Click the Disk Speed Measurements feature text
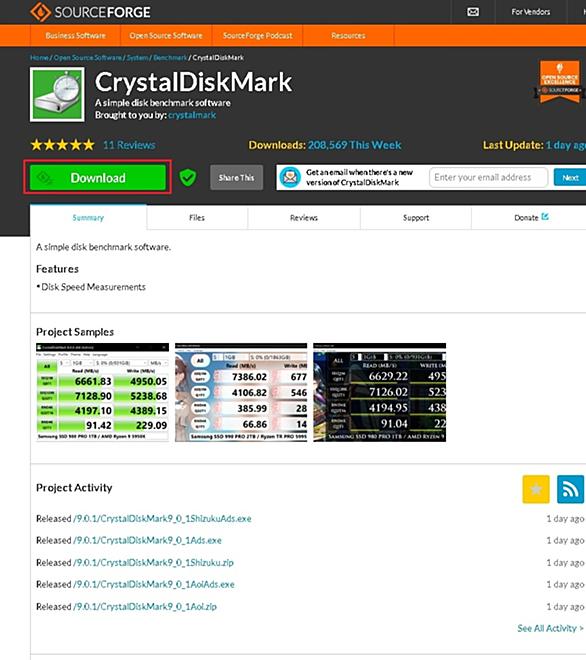This screenshot has height=660, width=586. (93, 287)
